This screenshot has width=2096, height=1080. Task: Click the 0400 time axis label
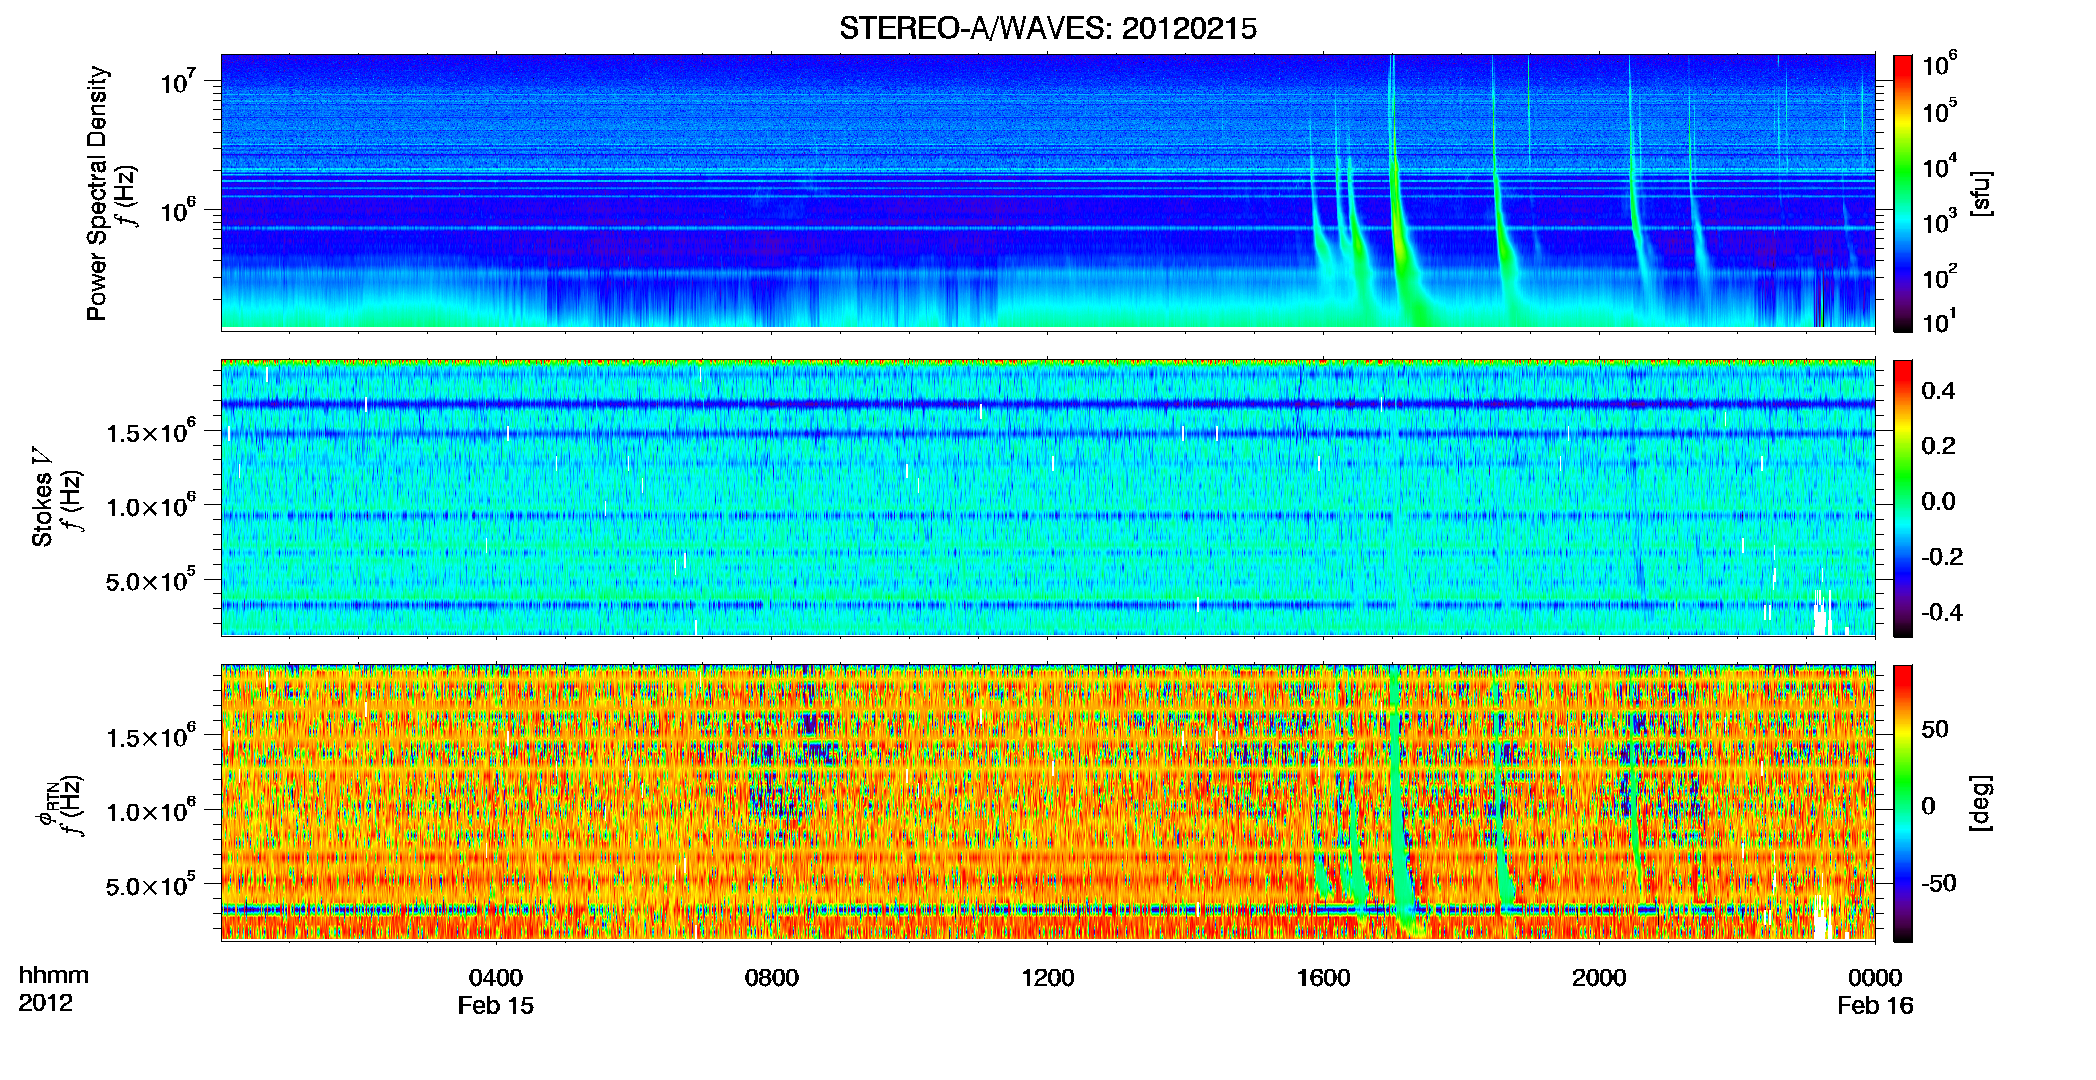coord(496,977)
